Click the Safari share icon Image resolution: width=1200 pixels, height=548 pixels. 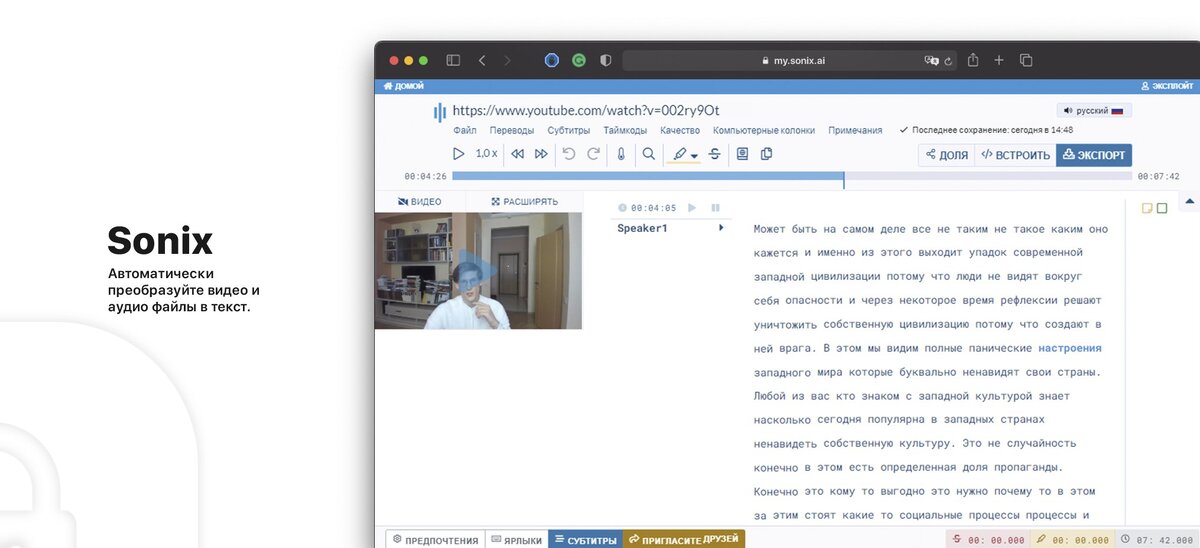point(973,60)
